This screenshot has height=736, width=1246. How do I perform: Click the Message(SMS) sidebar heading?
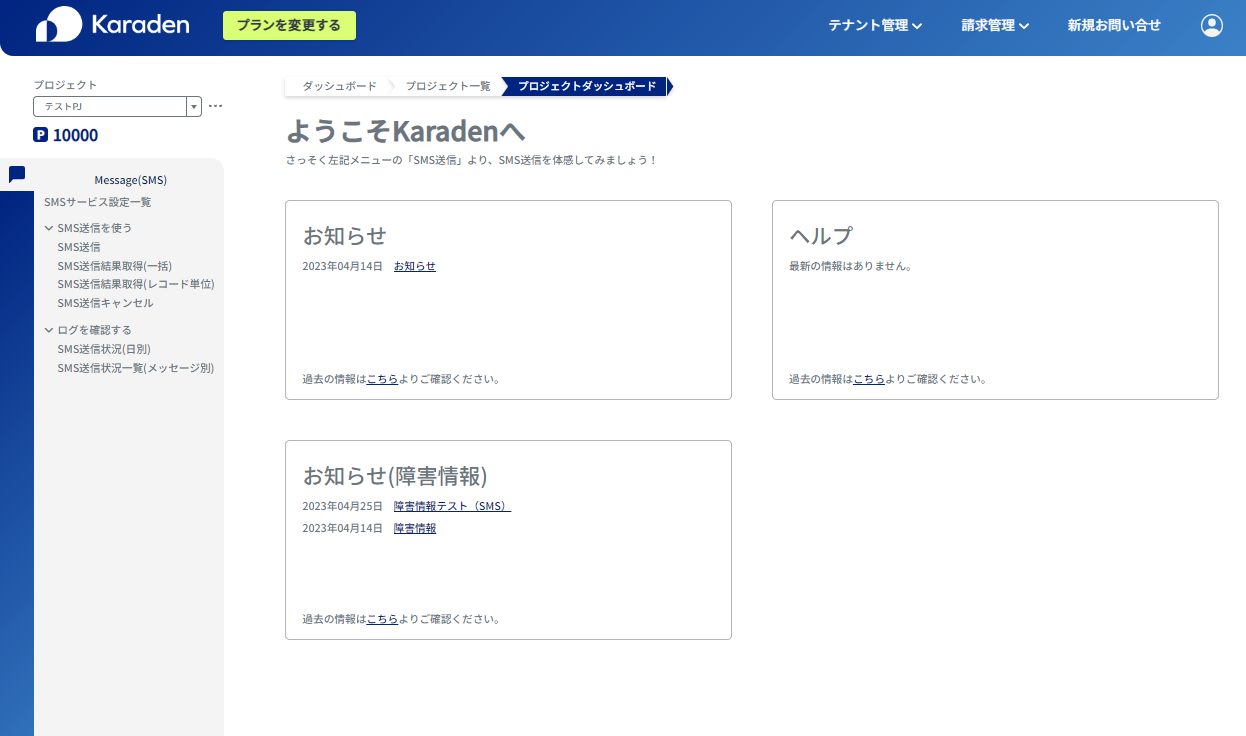coord(130,180)
